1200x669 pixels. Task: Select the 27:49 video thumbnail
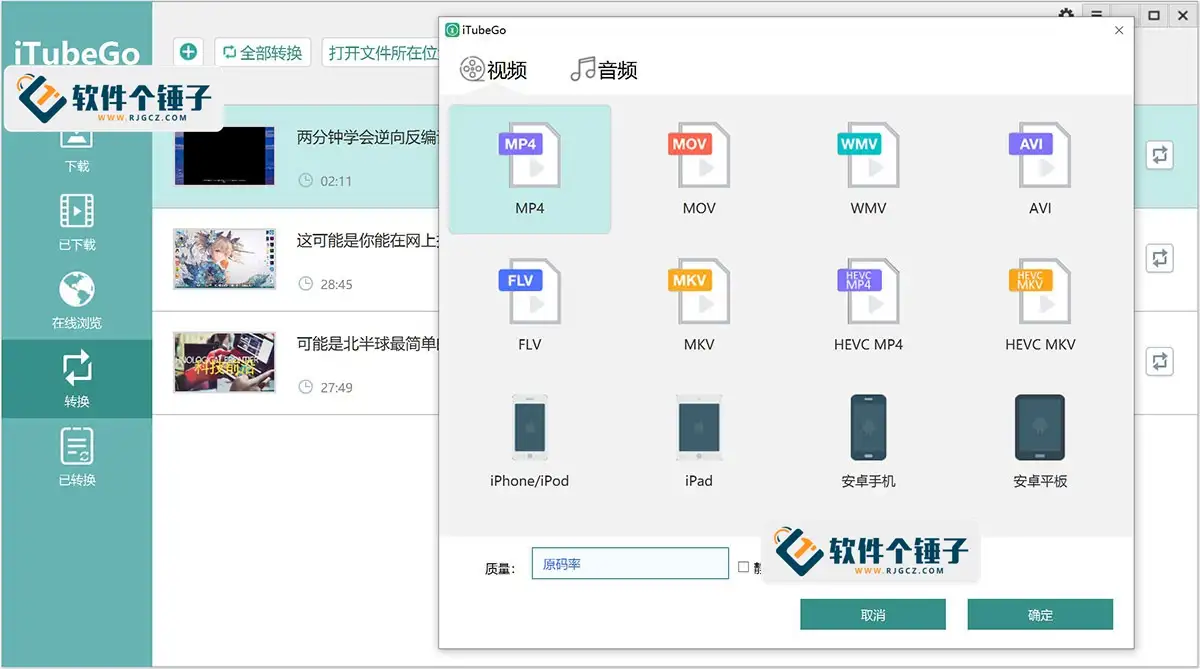tap(224, 362)
